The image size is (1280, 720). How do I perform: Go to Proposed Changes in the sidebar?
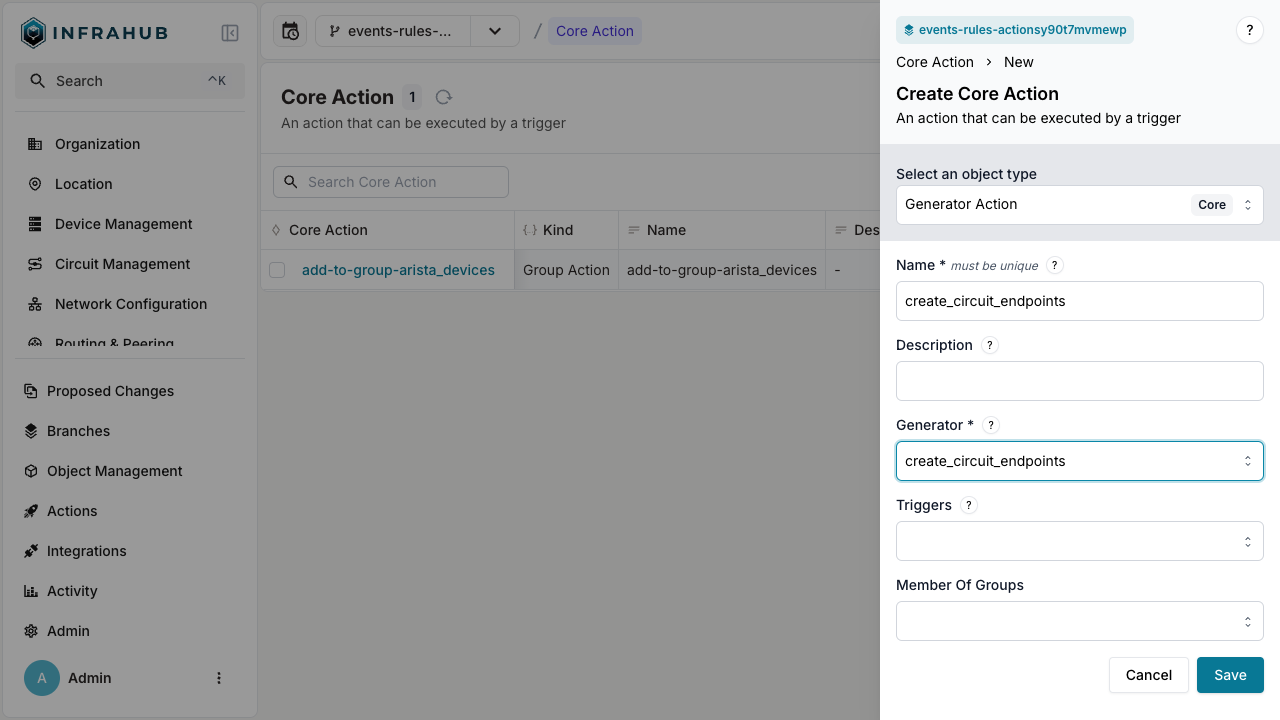(110, 391)
